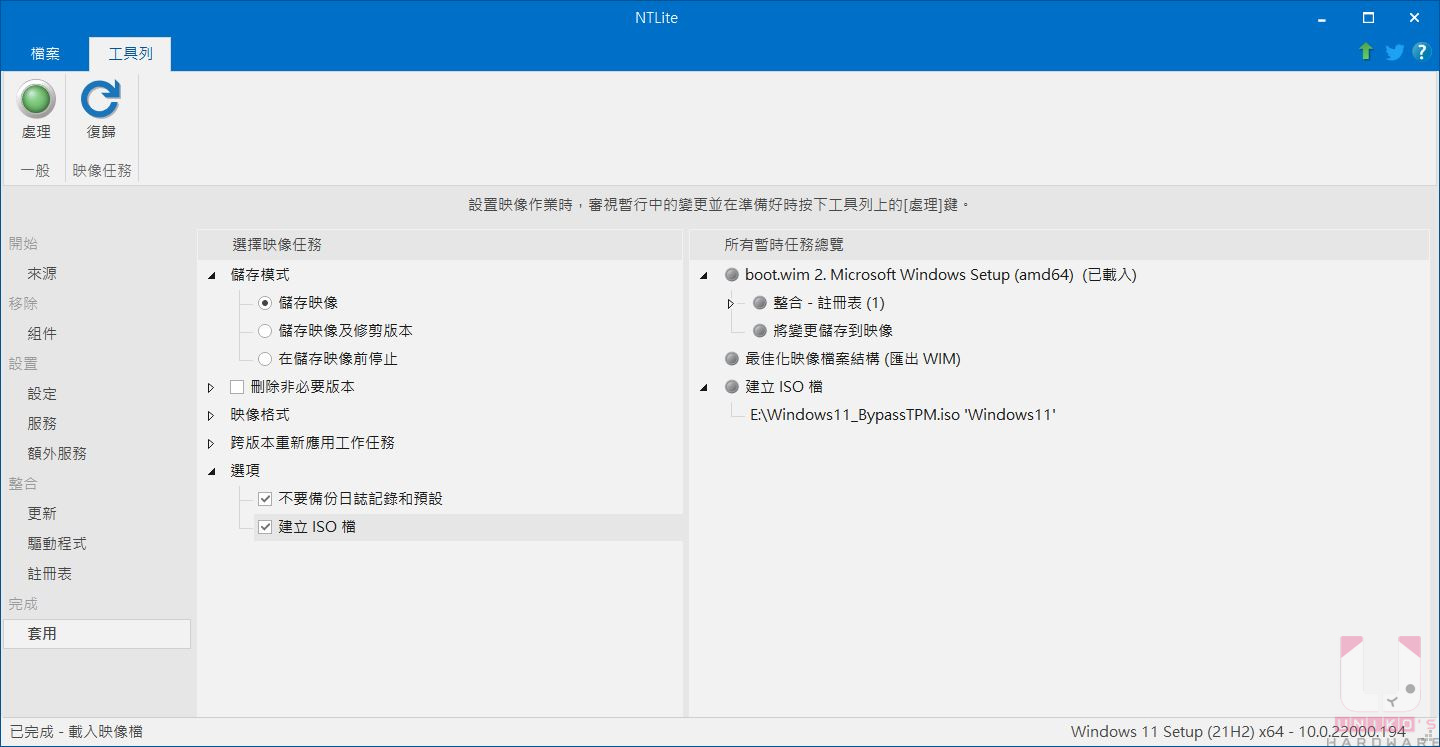This screenshot has height=747, width=1440.
Task: Click the 最佳化映像檔案結構 (匯出 WIM) row
Action: pyautogui.click(x=853, y=358)
